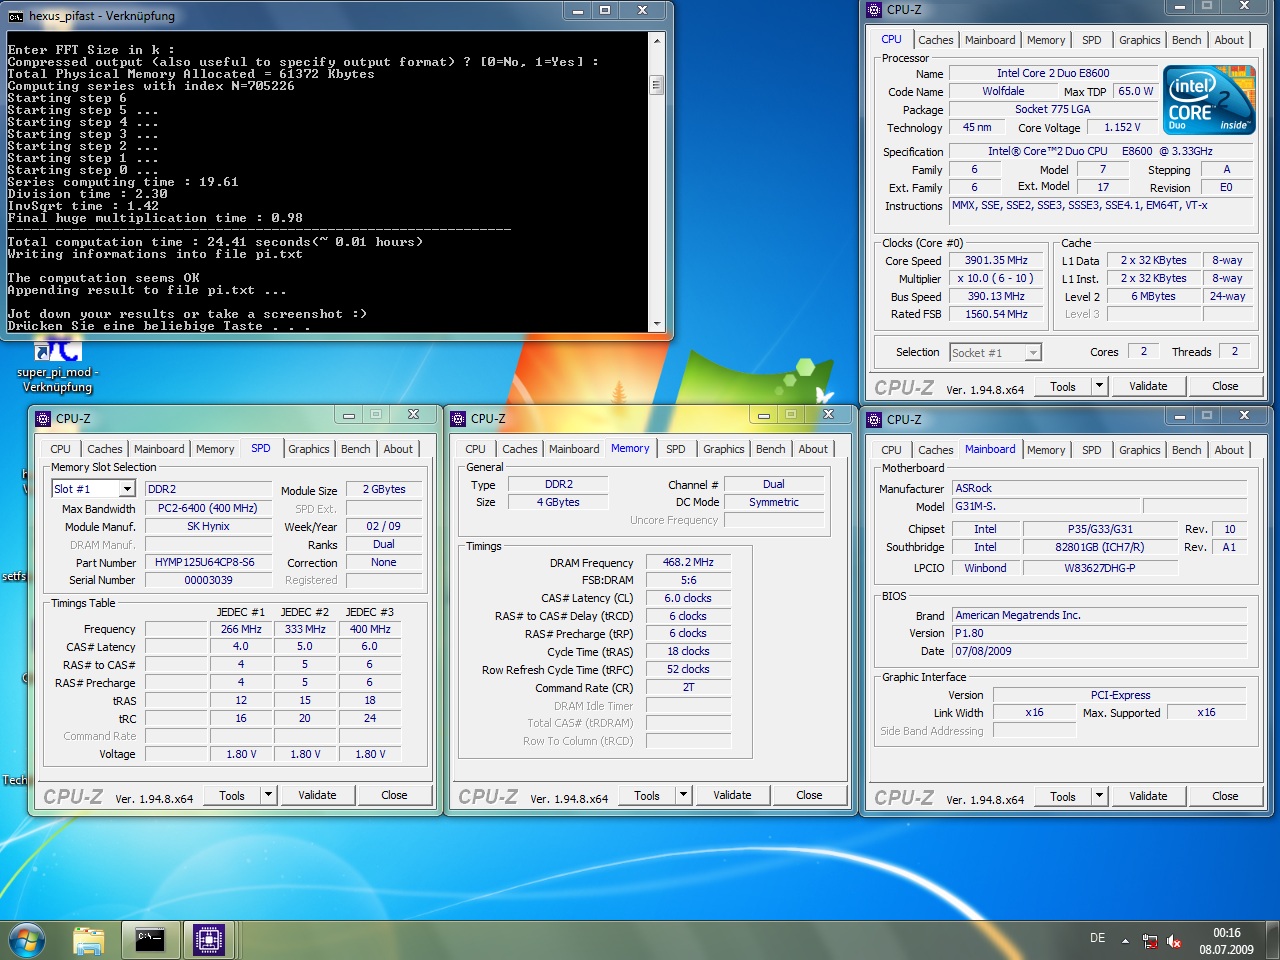
Task: Expand Tools dropdown arrow in SPD window
Action: [268, 795]
